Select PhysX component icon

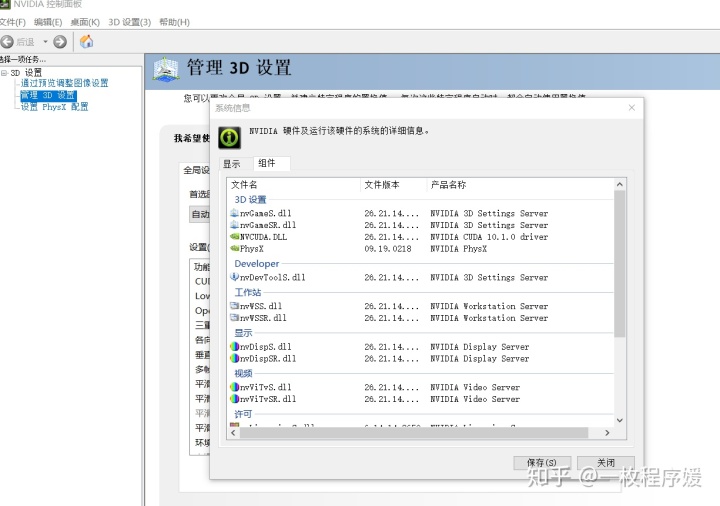[x=234, y=248]
